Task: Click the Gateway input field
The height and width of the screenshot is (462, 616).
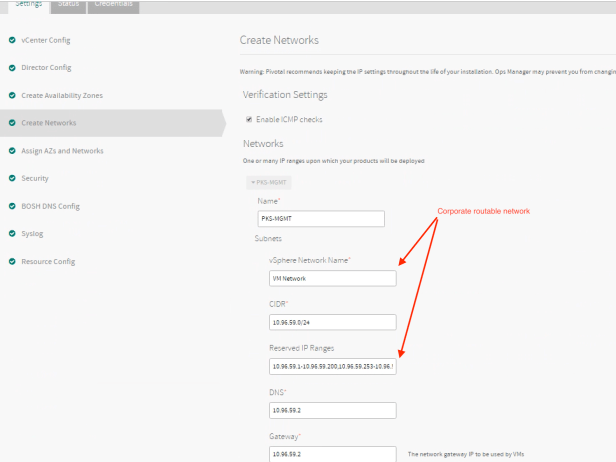Action: [332, 454]
